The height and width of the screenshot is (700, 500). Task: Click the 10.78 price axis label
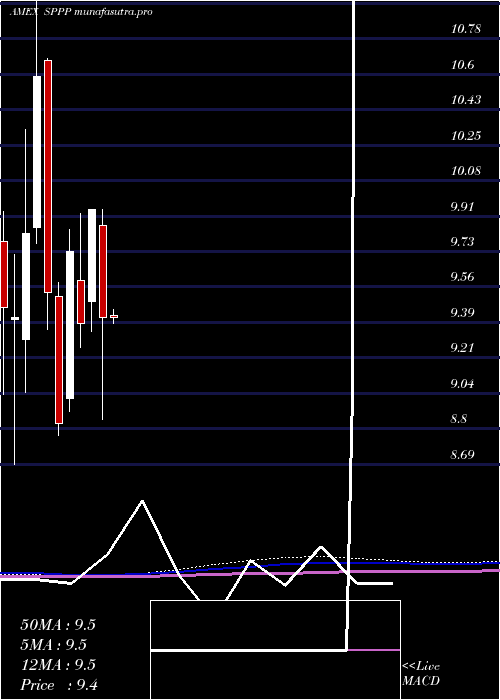click(x=466, y=30)
